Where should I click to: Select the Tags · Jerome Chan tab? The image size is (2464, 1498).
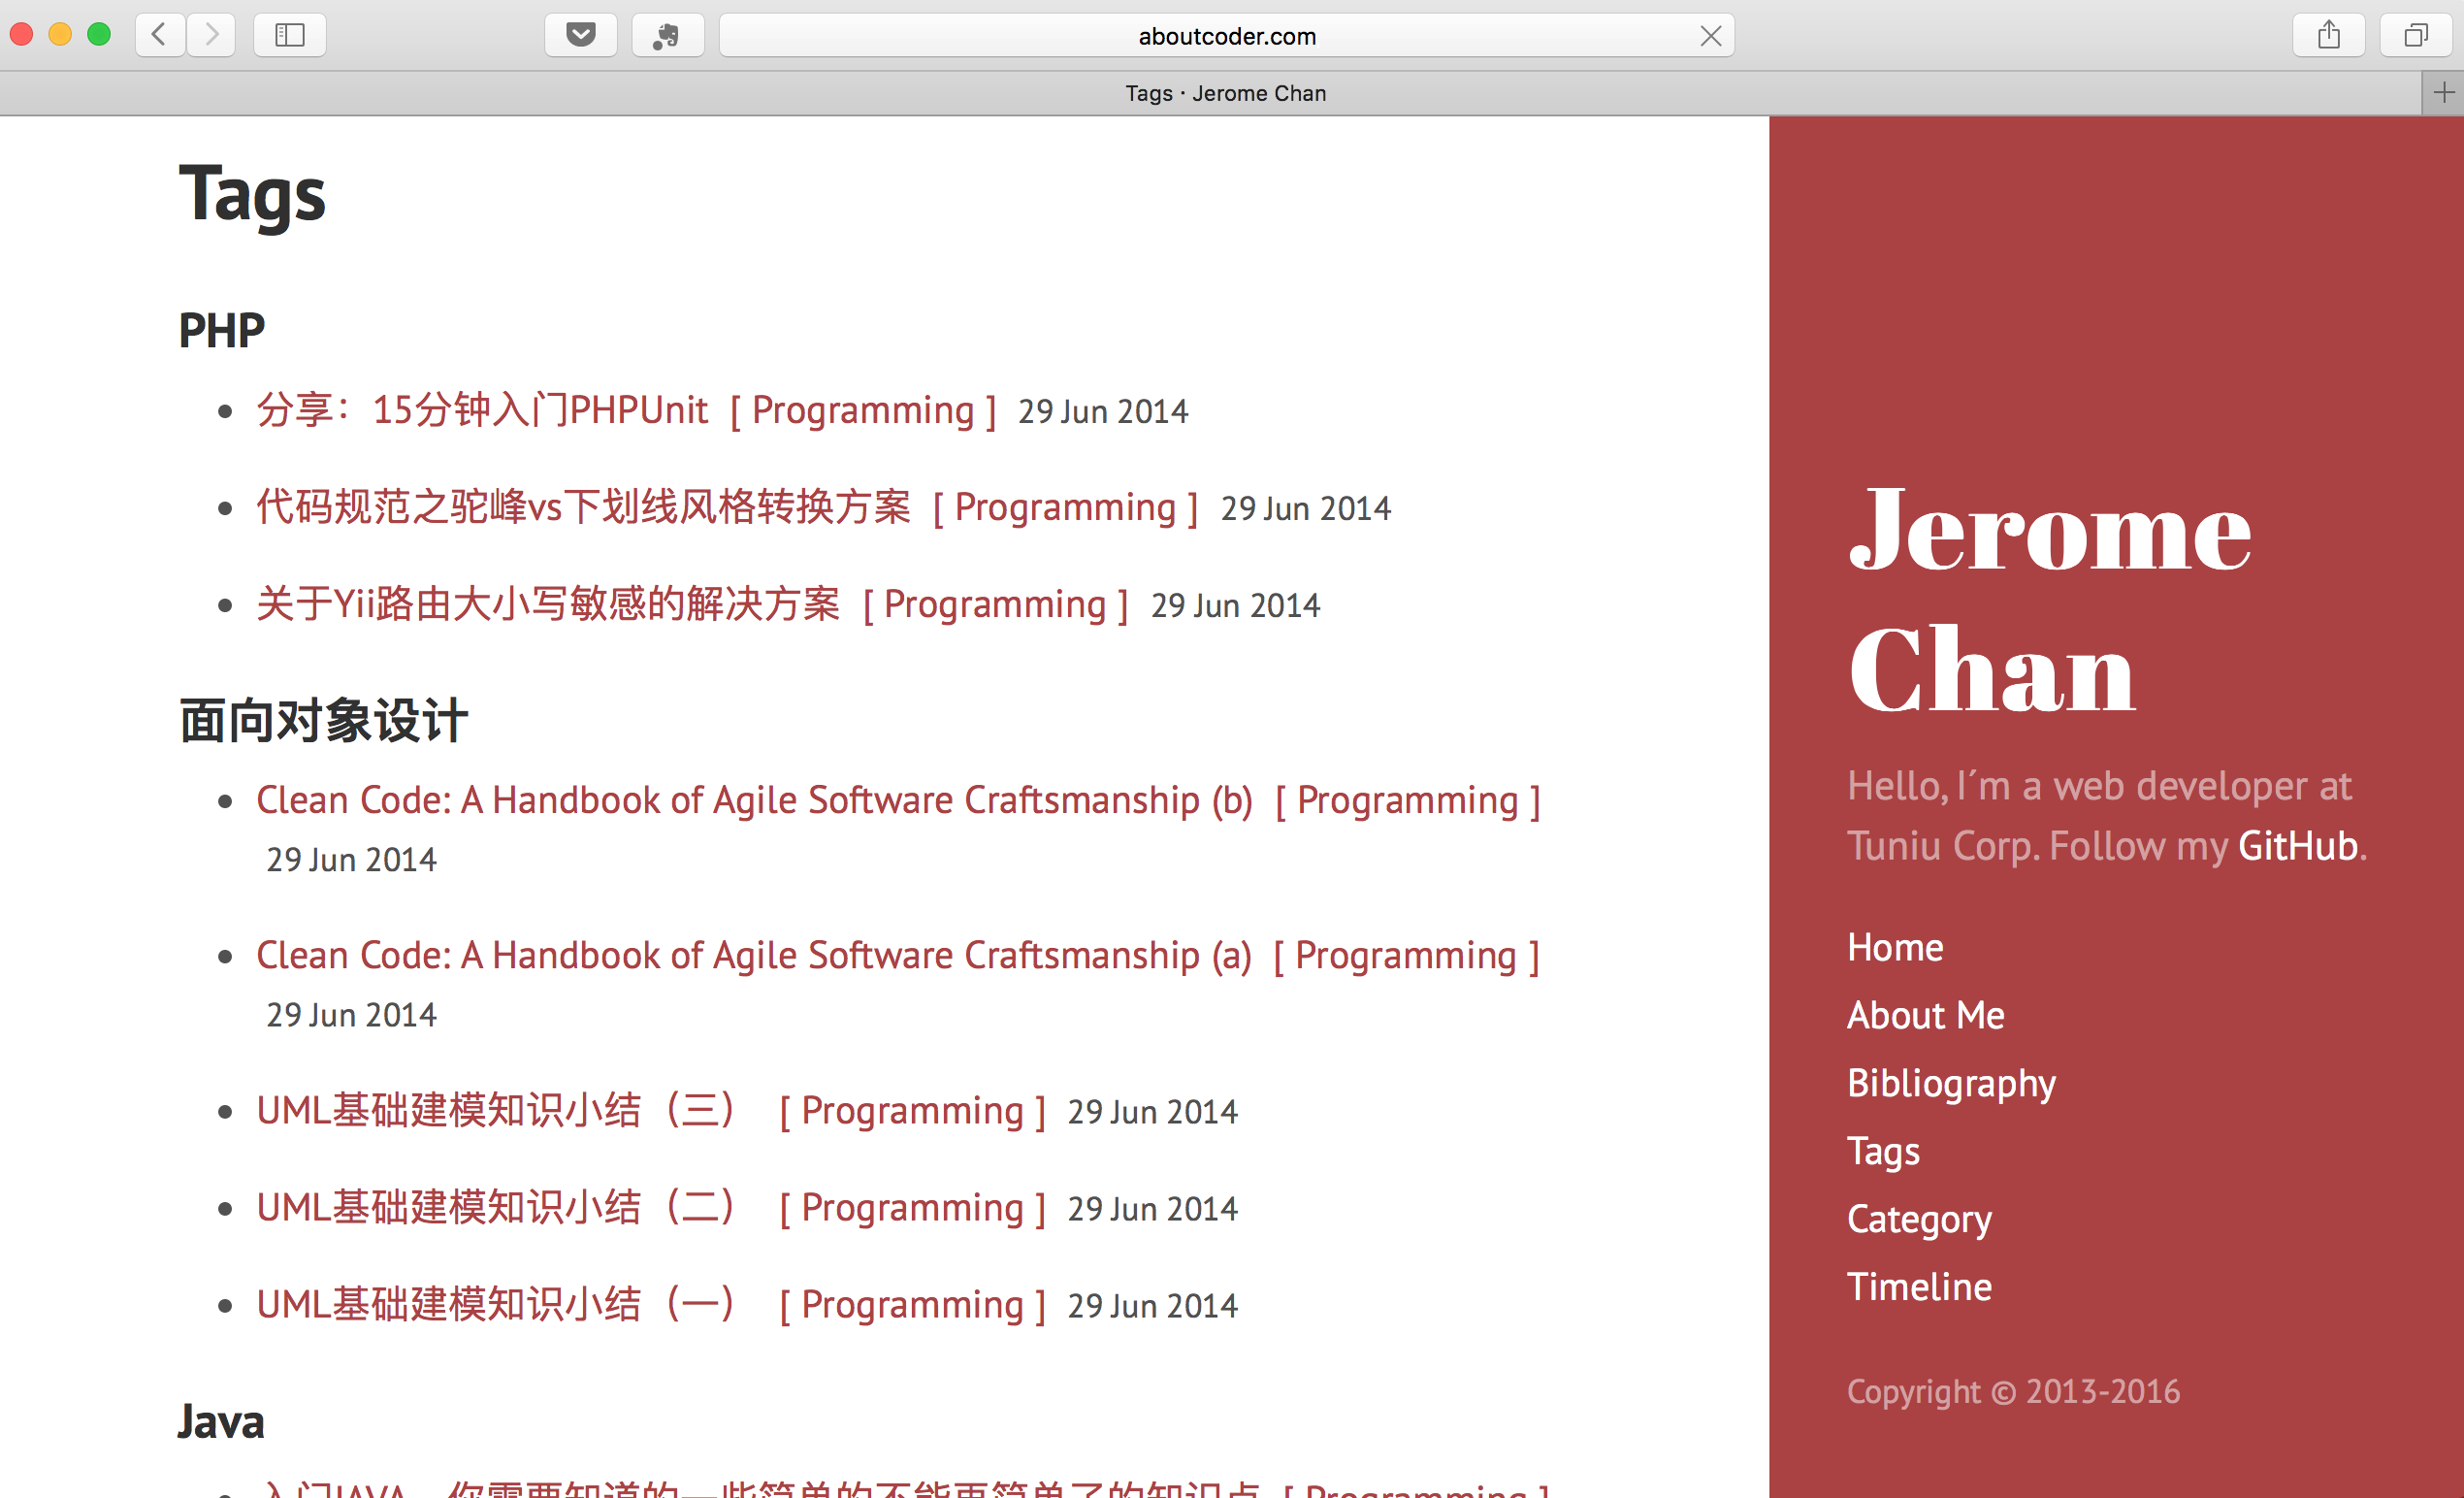coord(1225,93)
